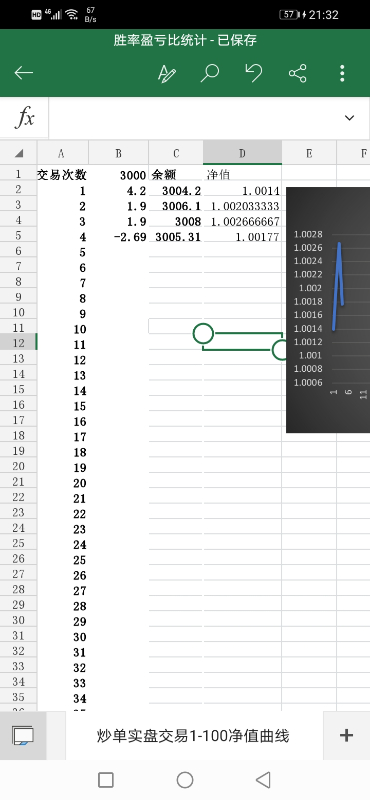Open the text formatting pen icon
The height and width of the screenshot is (800, 370).
click(166, 73)
